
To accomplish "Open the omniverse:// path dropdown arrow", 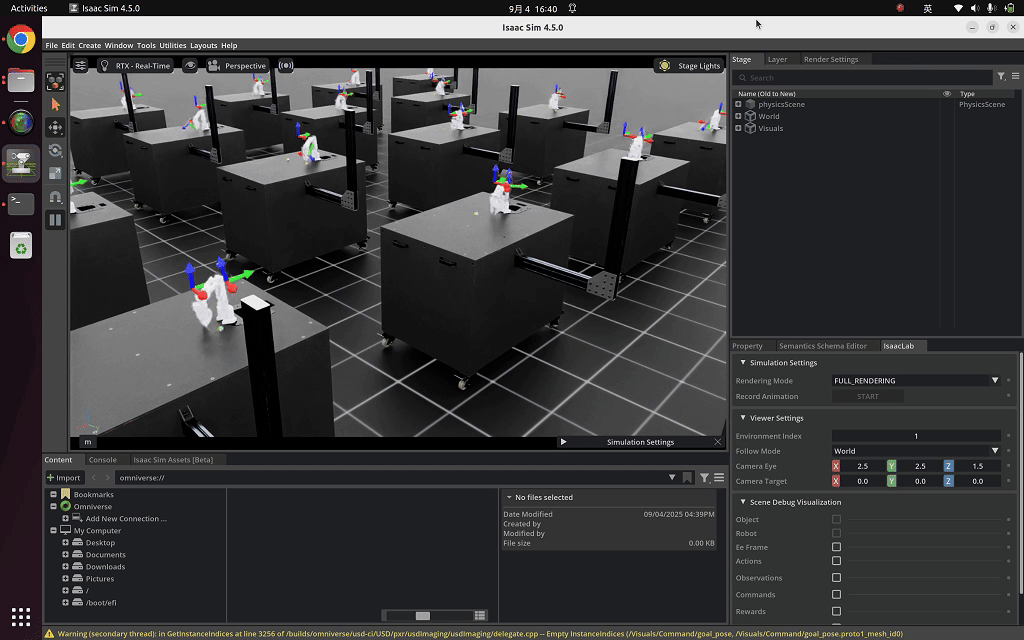I will (672, 477).
